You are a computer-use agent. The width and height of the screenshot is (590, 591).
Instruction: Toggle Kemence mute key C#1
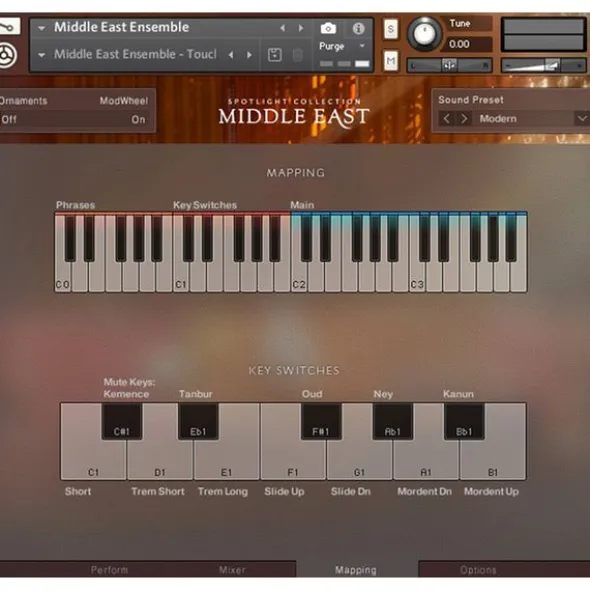(122, 421)
